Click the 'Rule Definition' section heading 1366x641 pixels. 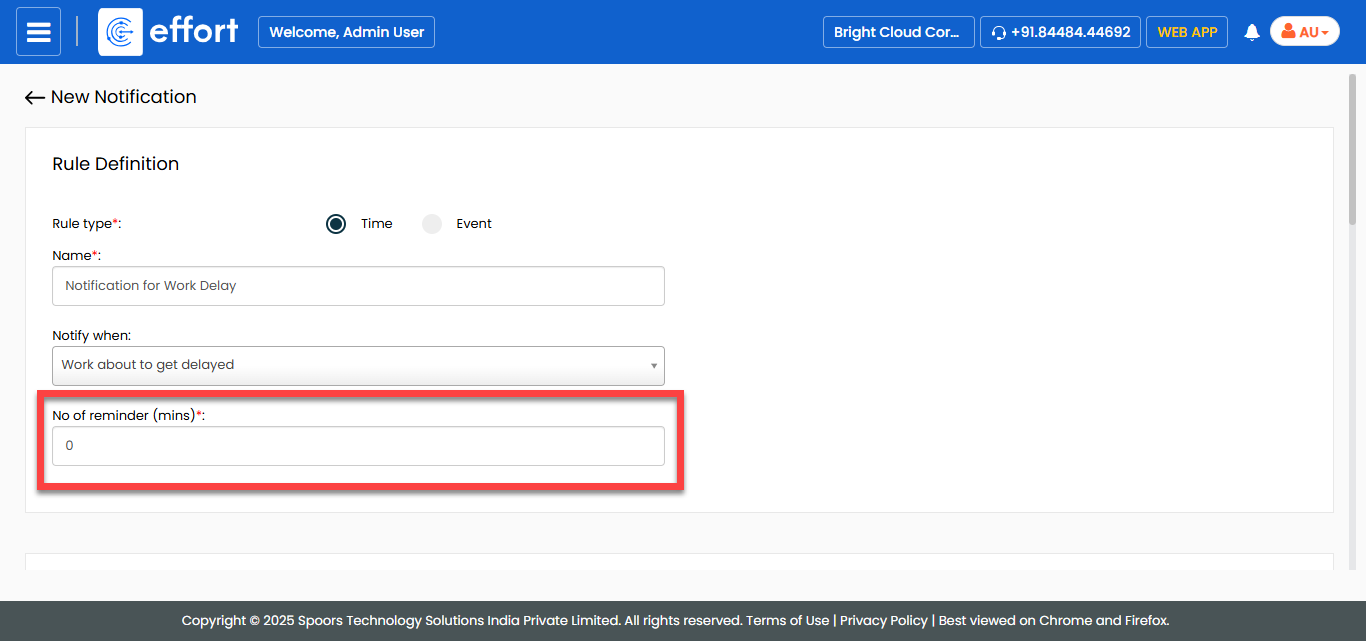(115, 164)
